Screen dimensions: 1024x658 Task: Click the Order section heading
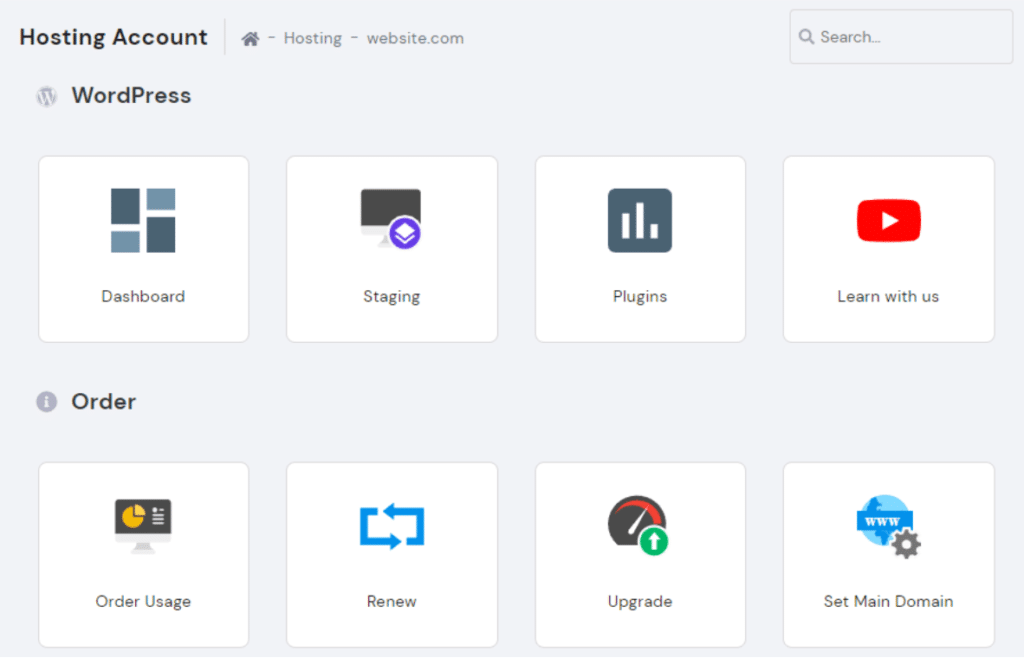click(104, 401)
